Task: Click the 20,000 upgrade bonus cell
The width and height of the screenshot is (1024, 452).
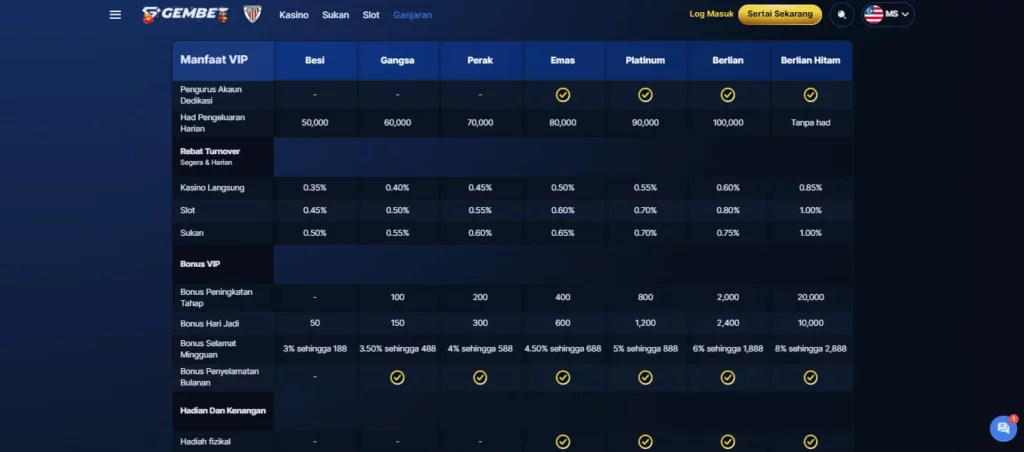Action: tap(810, 297)
